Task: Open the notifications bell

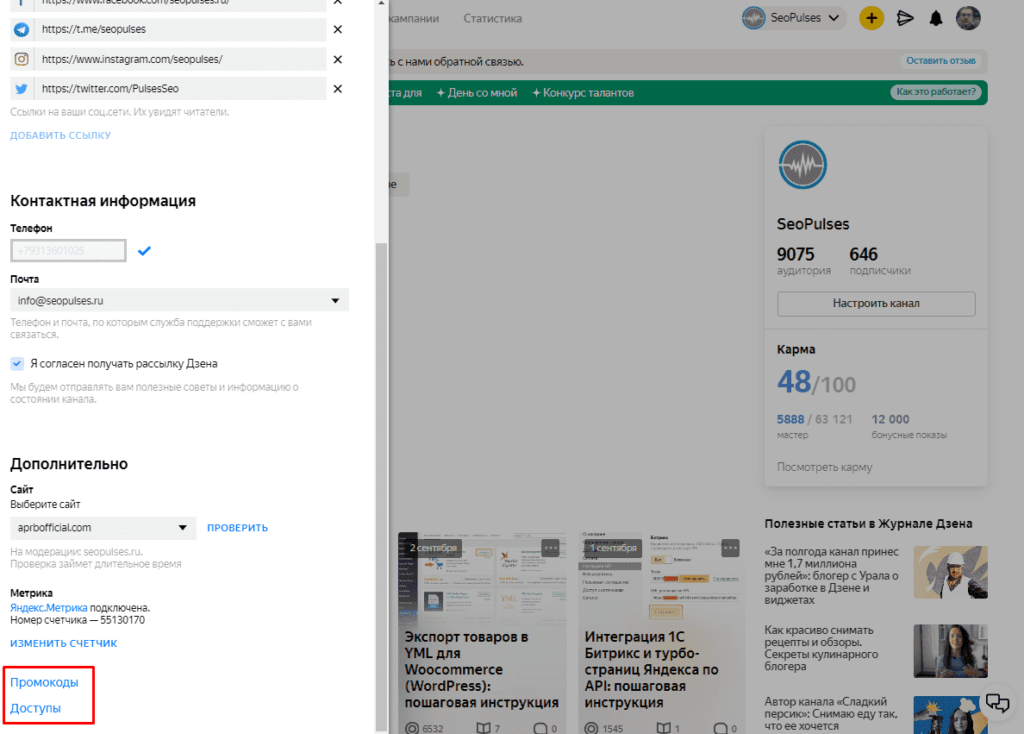Action: (x=936, y=18)
